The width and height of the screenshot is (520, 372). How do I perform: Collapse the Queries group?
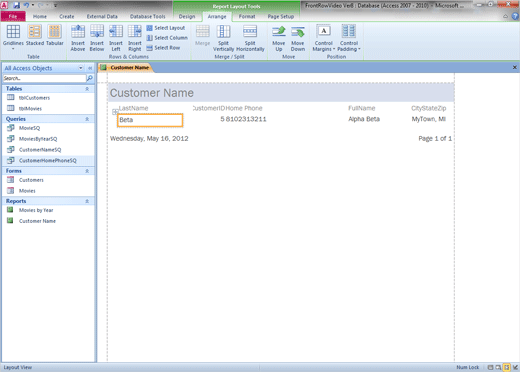pos(87,119)
